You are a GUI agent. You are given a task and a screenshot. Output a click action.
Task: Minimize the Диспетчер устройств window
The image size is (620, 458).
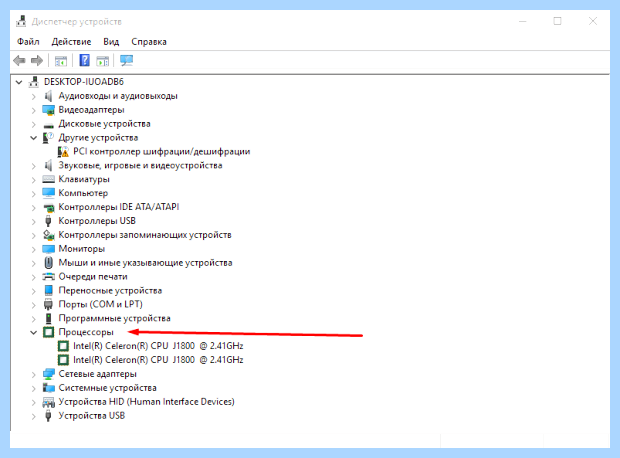(523, 21)
